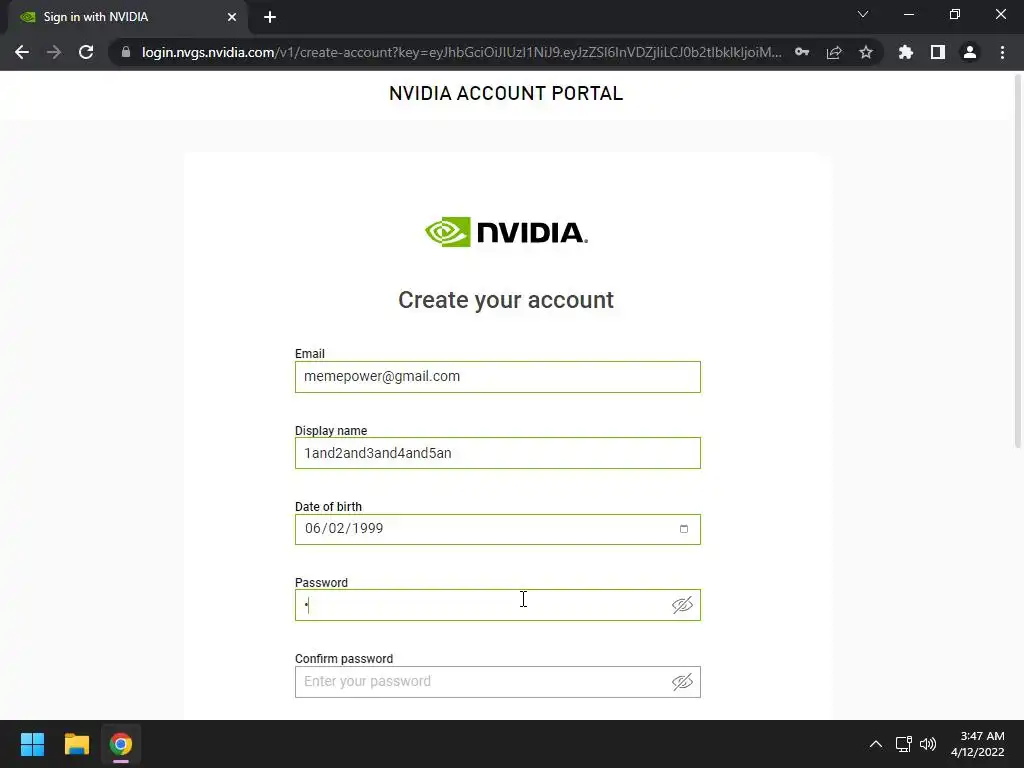Reload the NVIDIA account page
This screenshot has height=768, width=1024.
(x=86, y=52)
